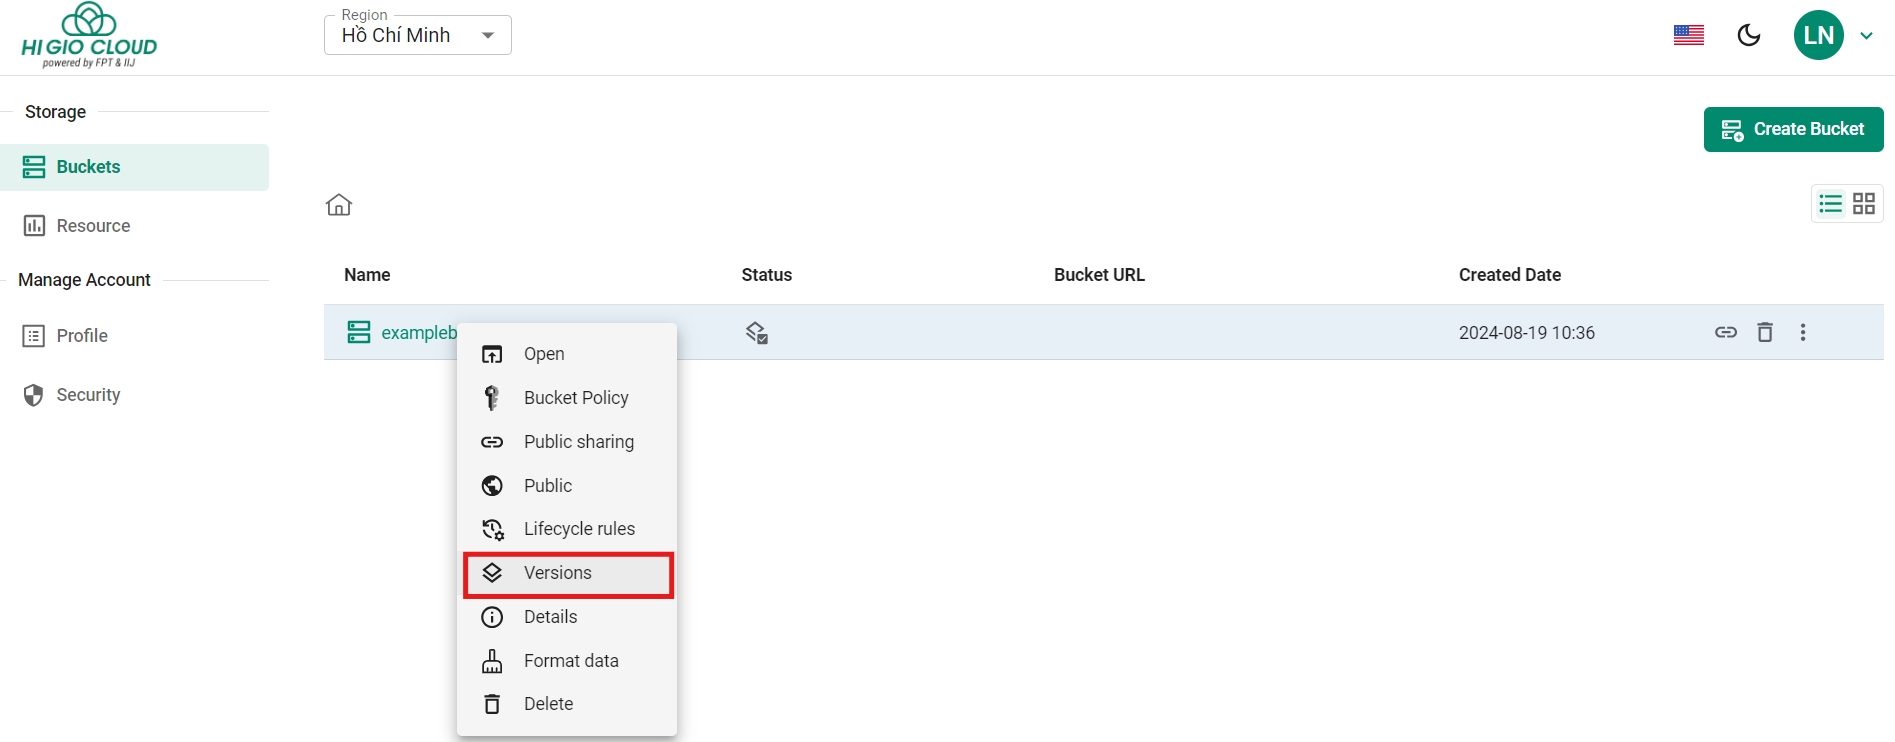Click the Name column header
Screen dimensions: 1895x742
tap(367, 275)
